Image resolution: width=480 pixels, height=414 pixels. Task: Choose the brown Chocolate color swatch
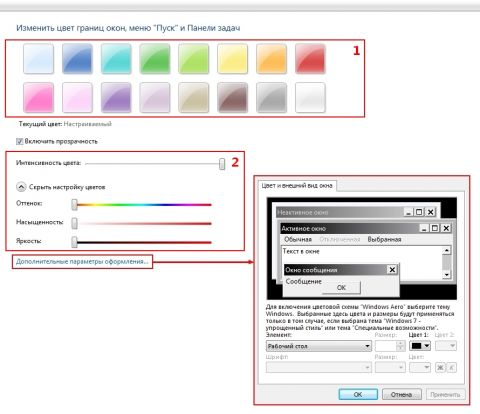[232, 98]
